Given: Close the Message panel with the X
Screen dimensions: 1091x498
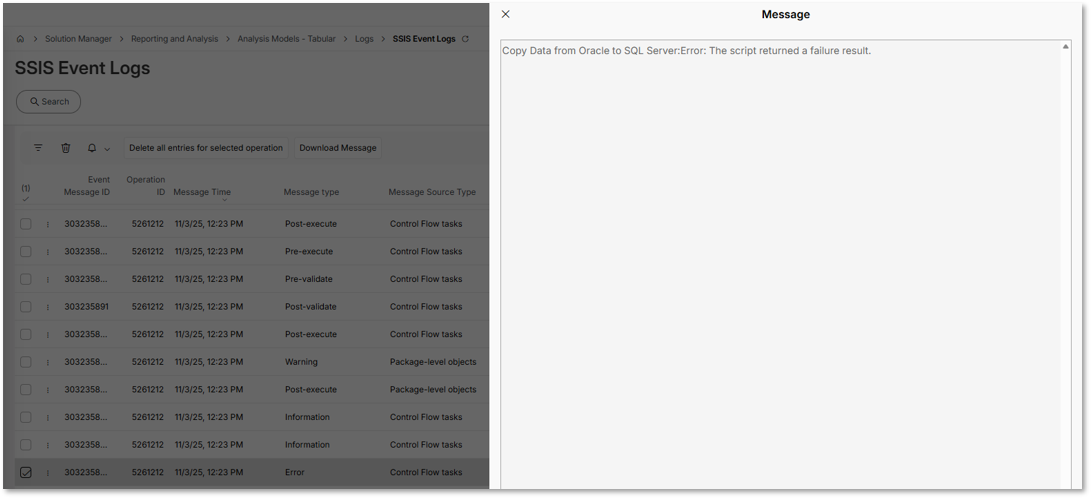Looking at the screenshot, I should (506, 14).
